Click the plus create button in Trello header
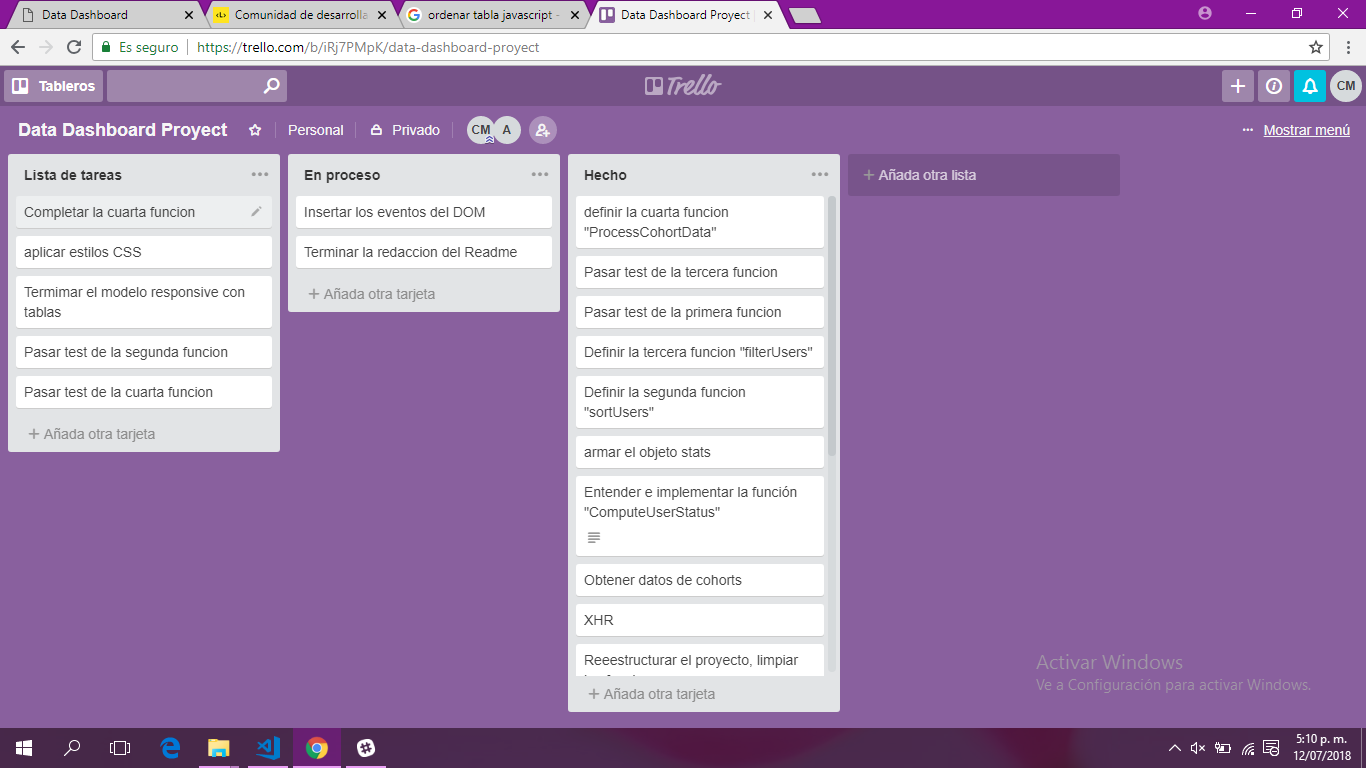Screen dimensions: 1366x768 [1238, 86]
